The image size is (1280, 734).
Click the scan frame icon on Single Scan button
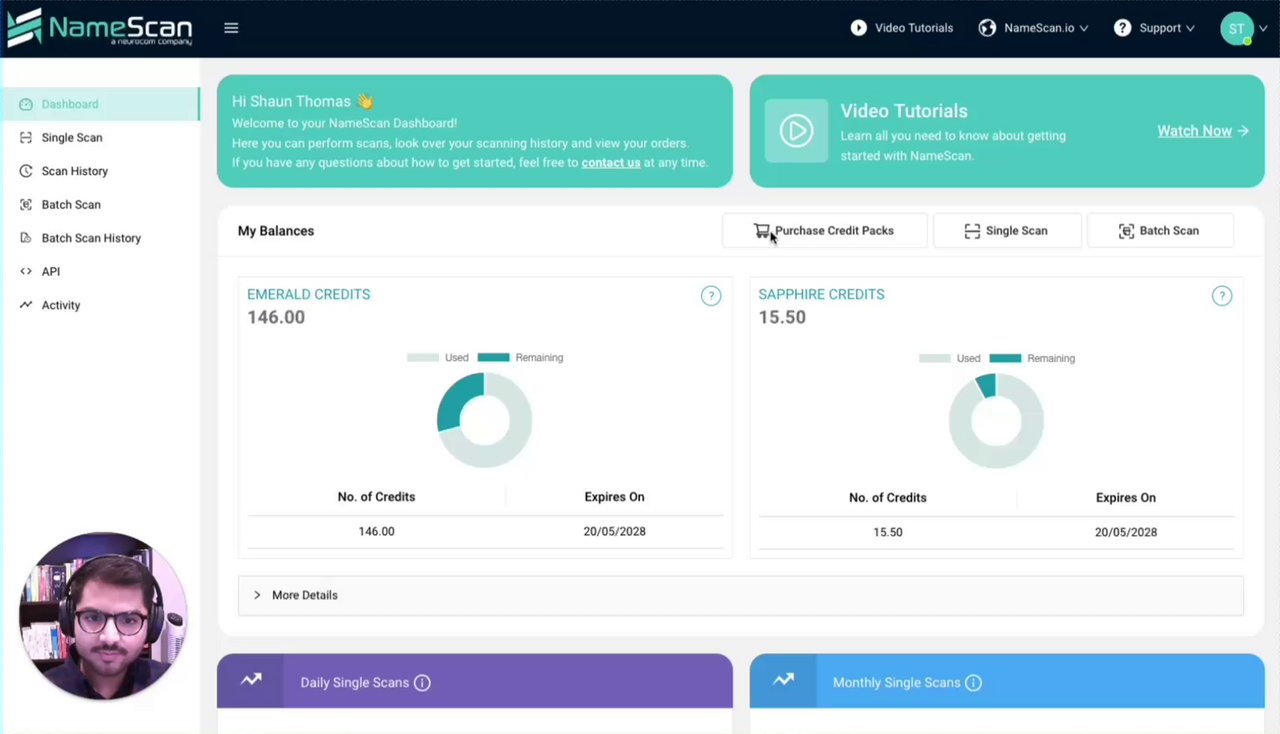[x=972, y=231]
